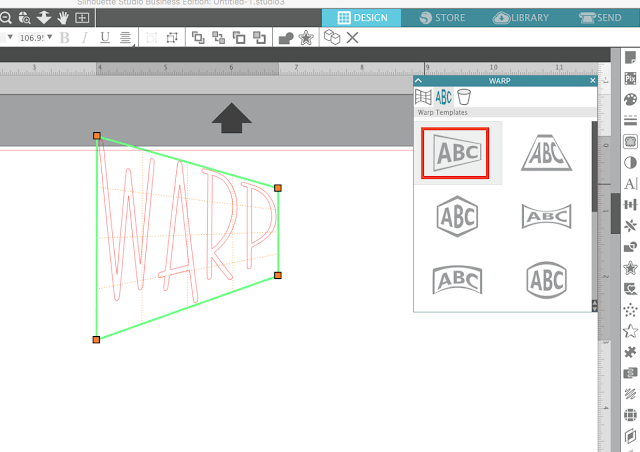Choose the arched flag ABC template
Viewport: 640px width, 452px height.
pos(457,280)
